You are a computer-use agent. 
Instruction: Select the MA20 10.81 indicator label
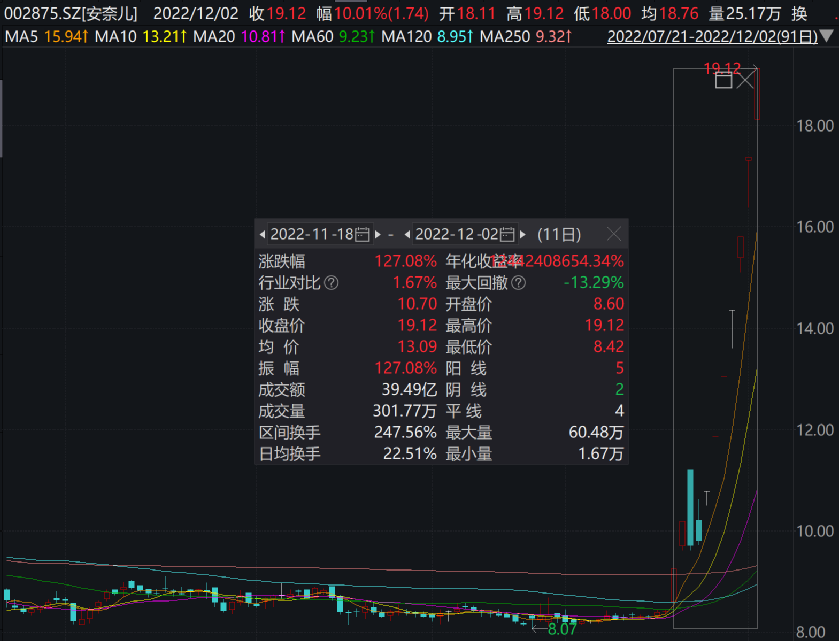click(239, 36)
